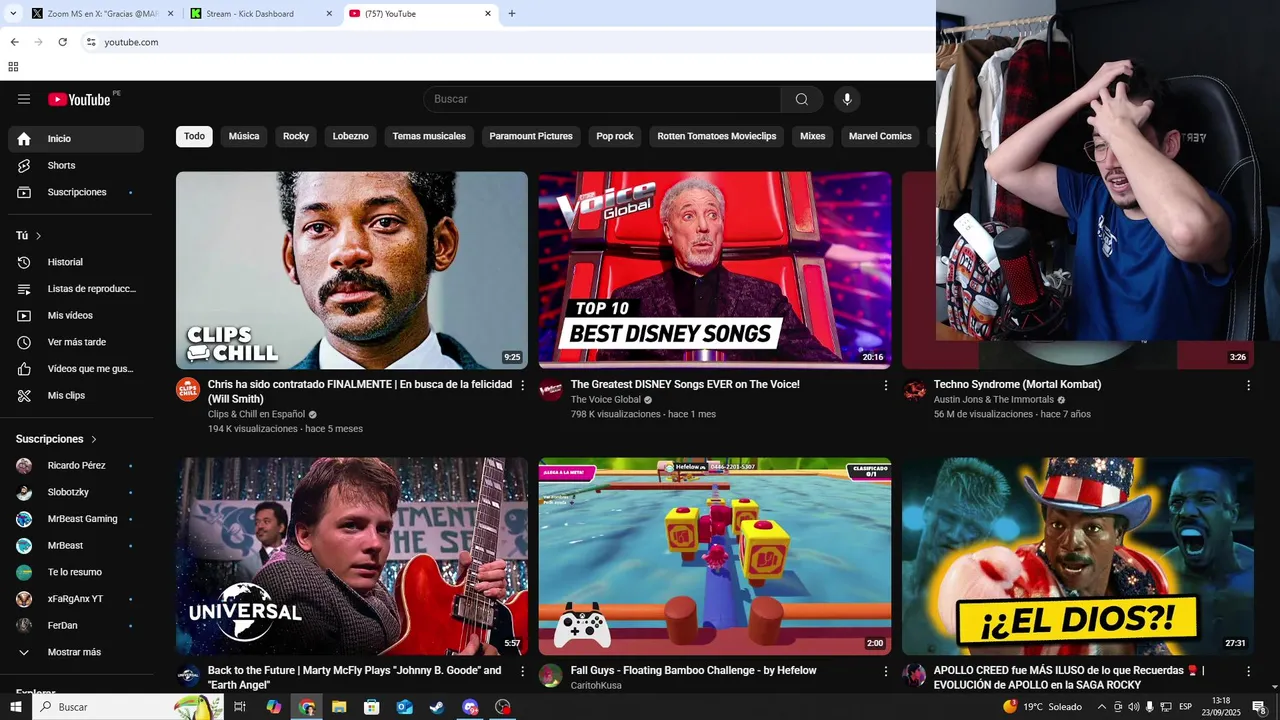View site information icon in address bar

90,42
